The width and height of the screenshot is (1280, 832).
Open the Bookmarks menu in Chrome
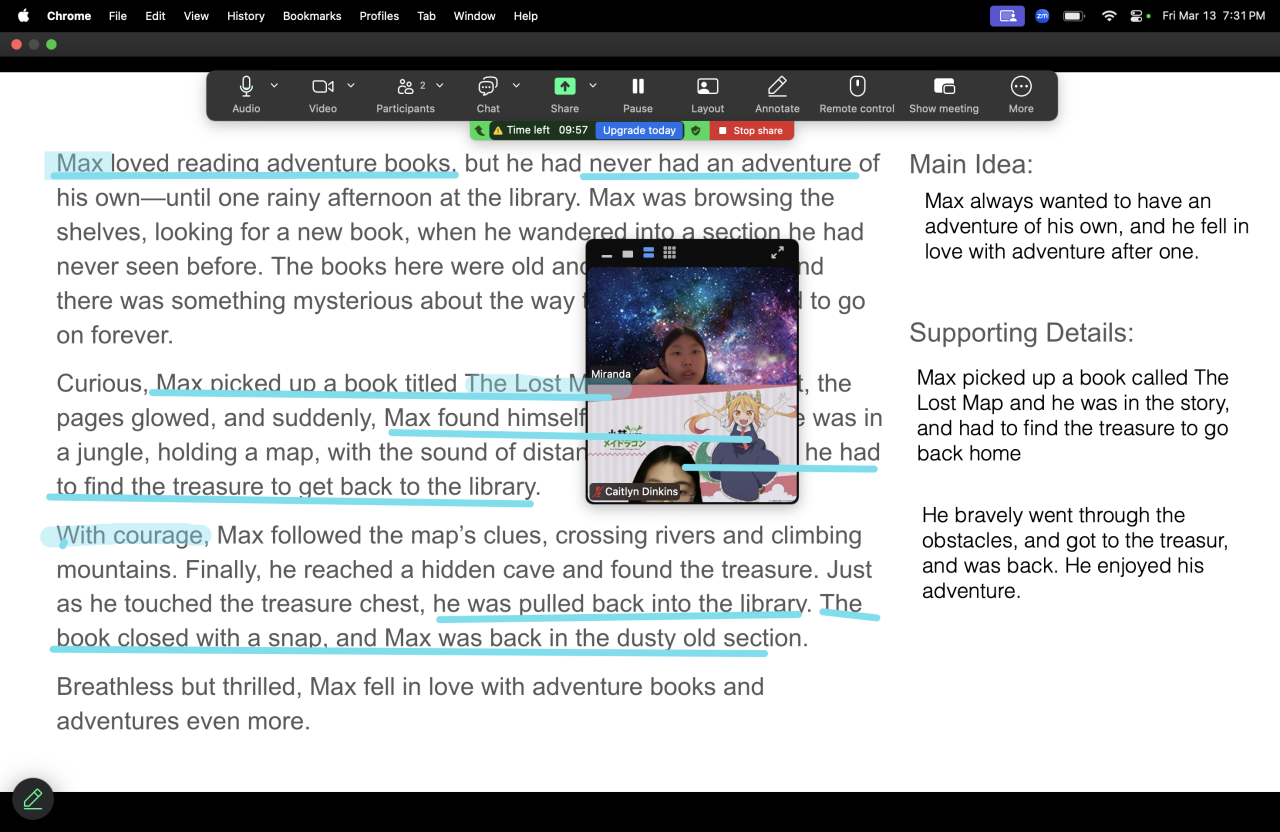point(312,16)
